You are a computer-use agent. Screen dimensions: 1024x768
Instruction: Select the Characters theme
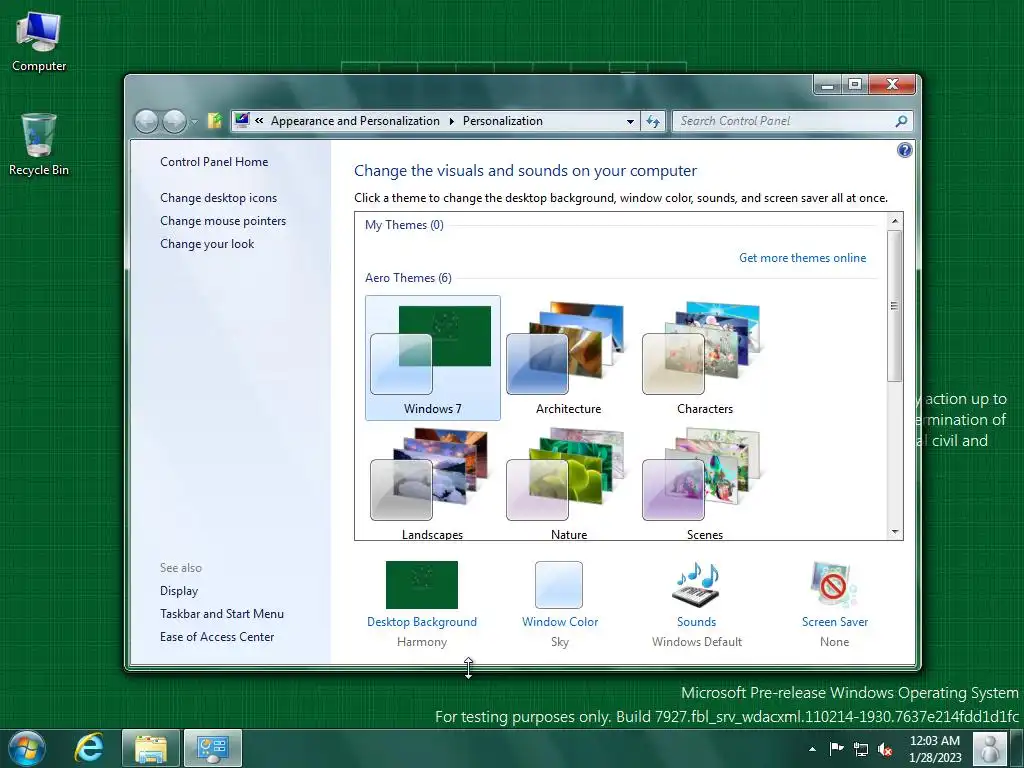(x=705, y=358)
